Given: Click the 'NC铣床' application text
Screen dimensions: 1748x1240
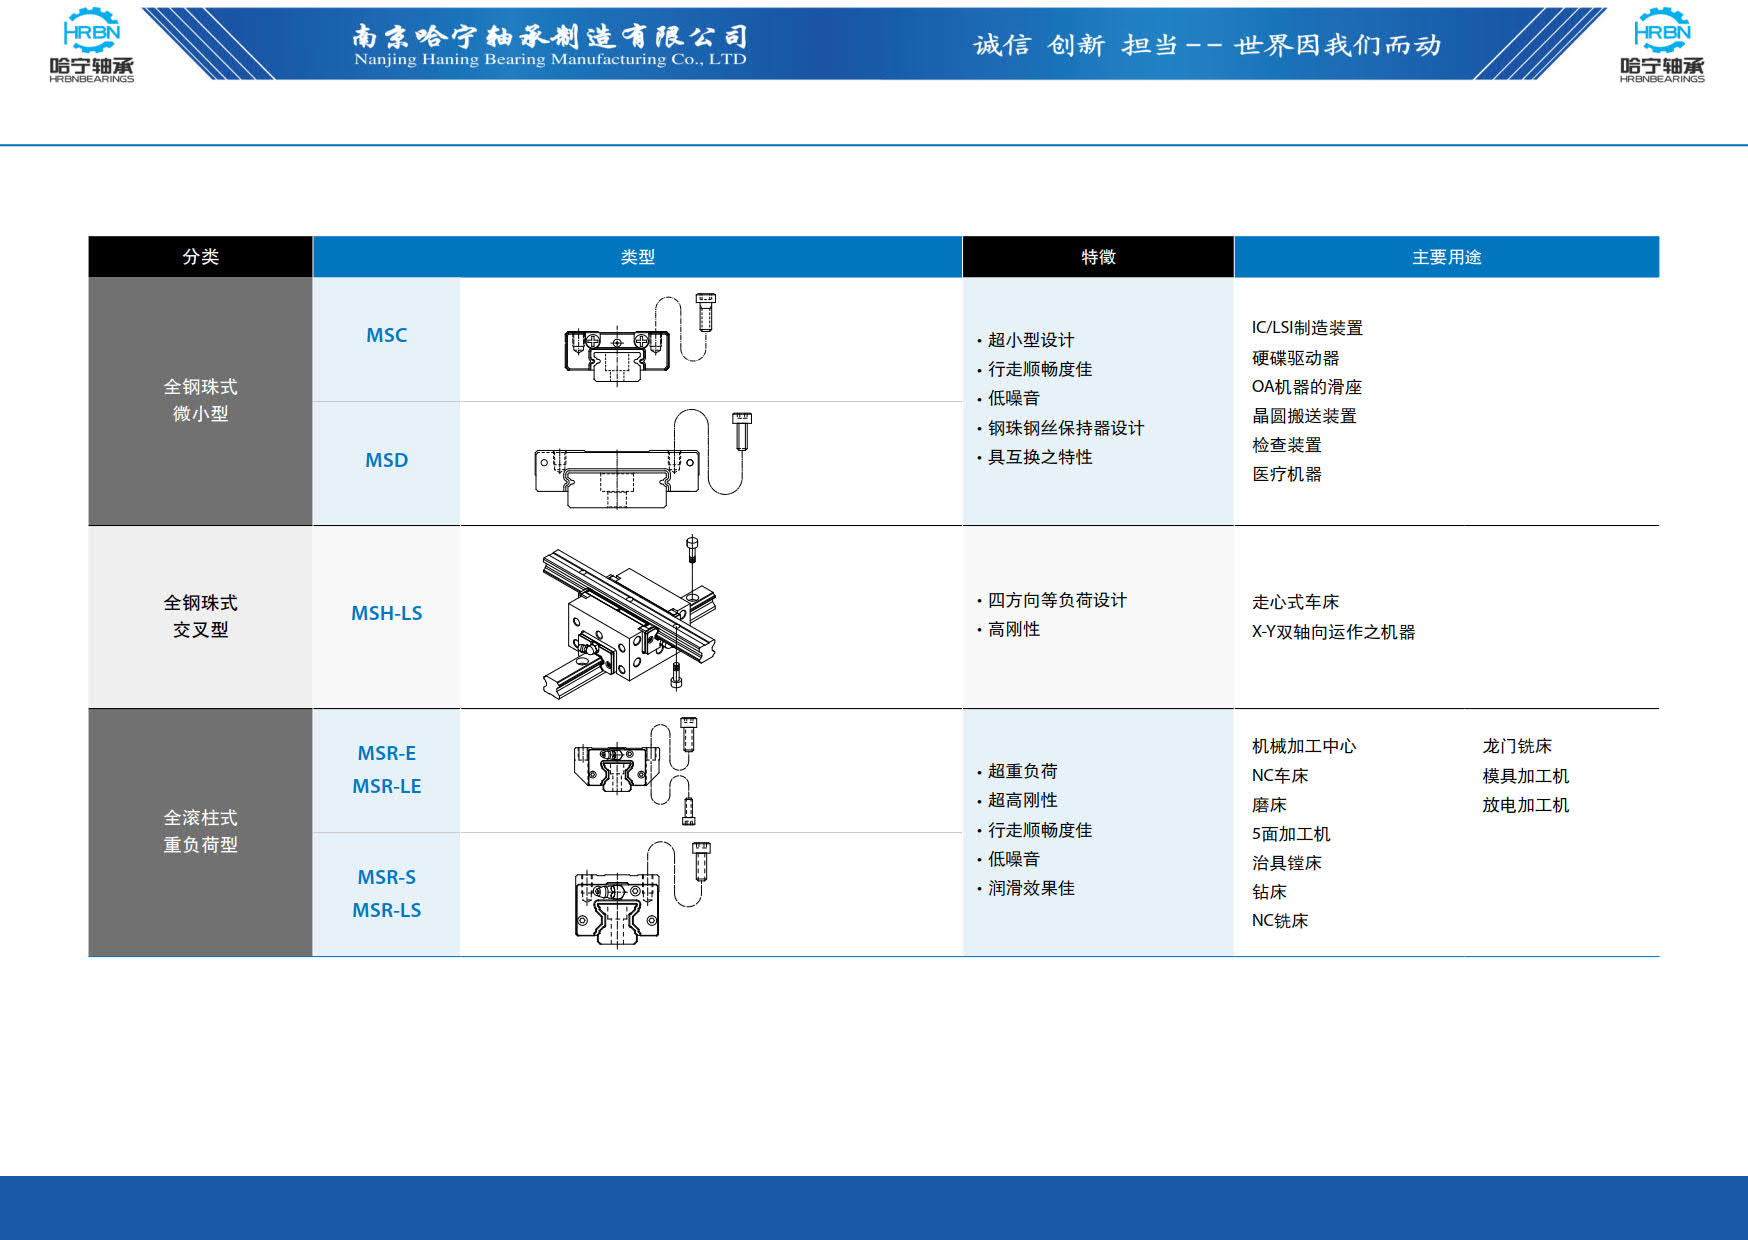Looking at the screenshot, I should coord(1280,921).
